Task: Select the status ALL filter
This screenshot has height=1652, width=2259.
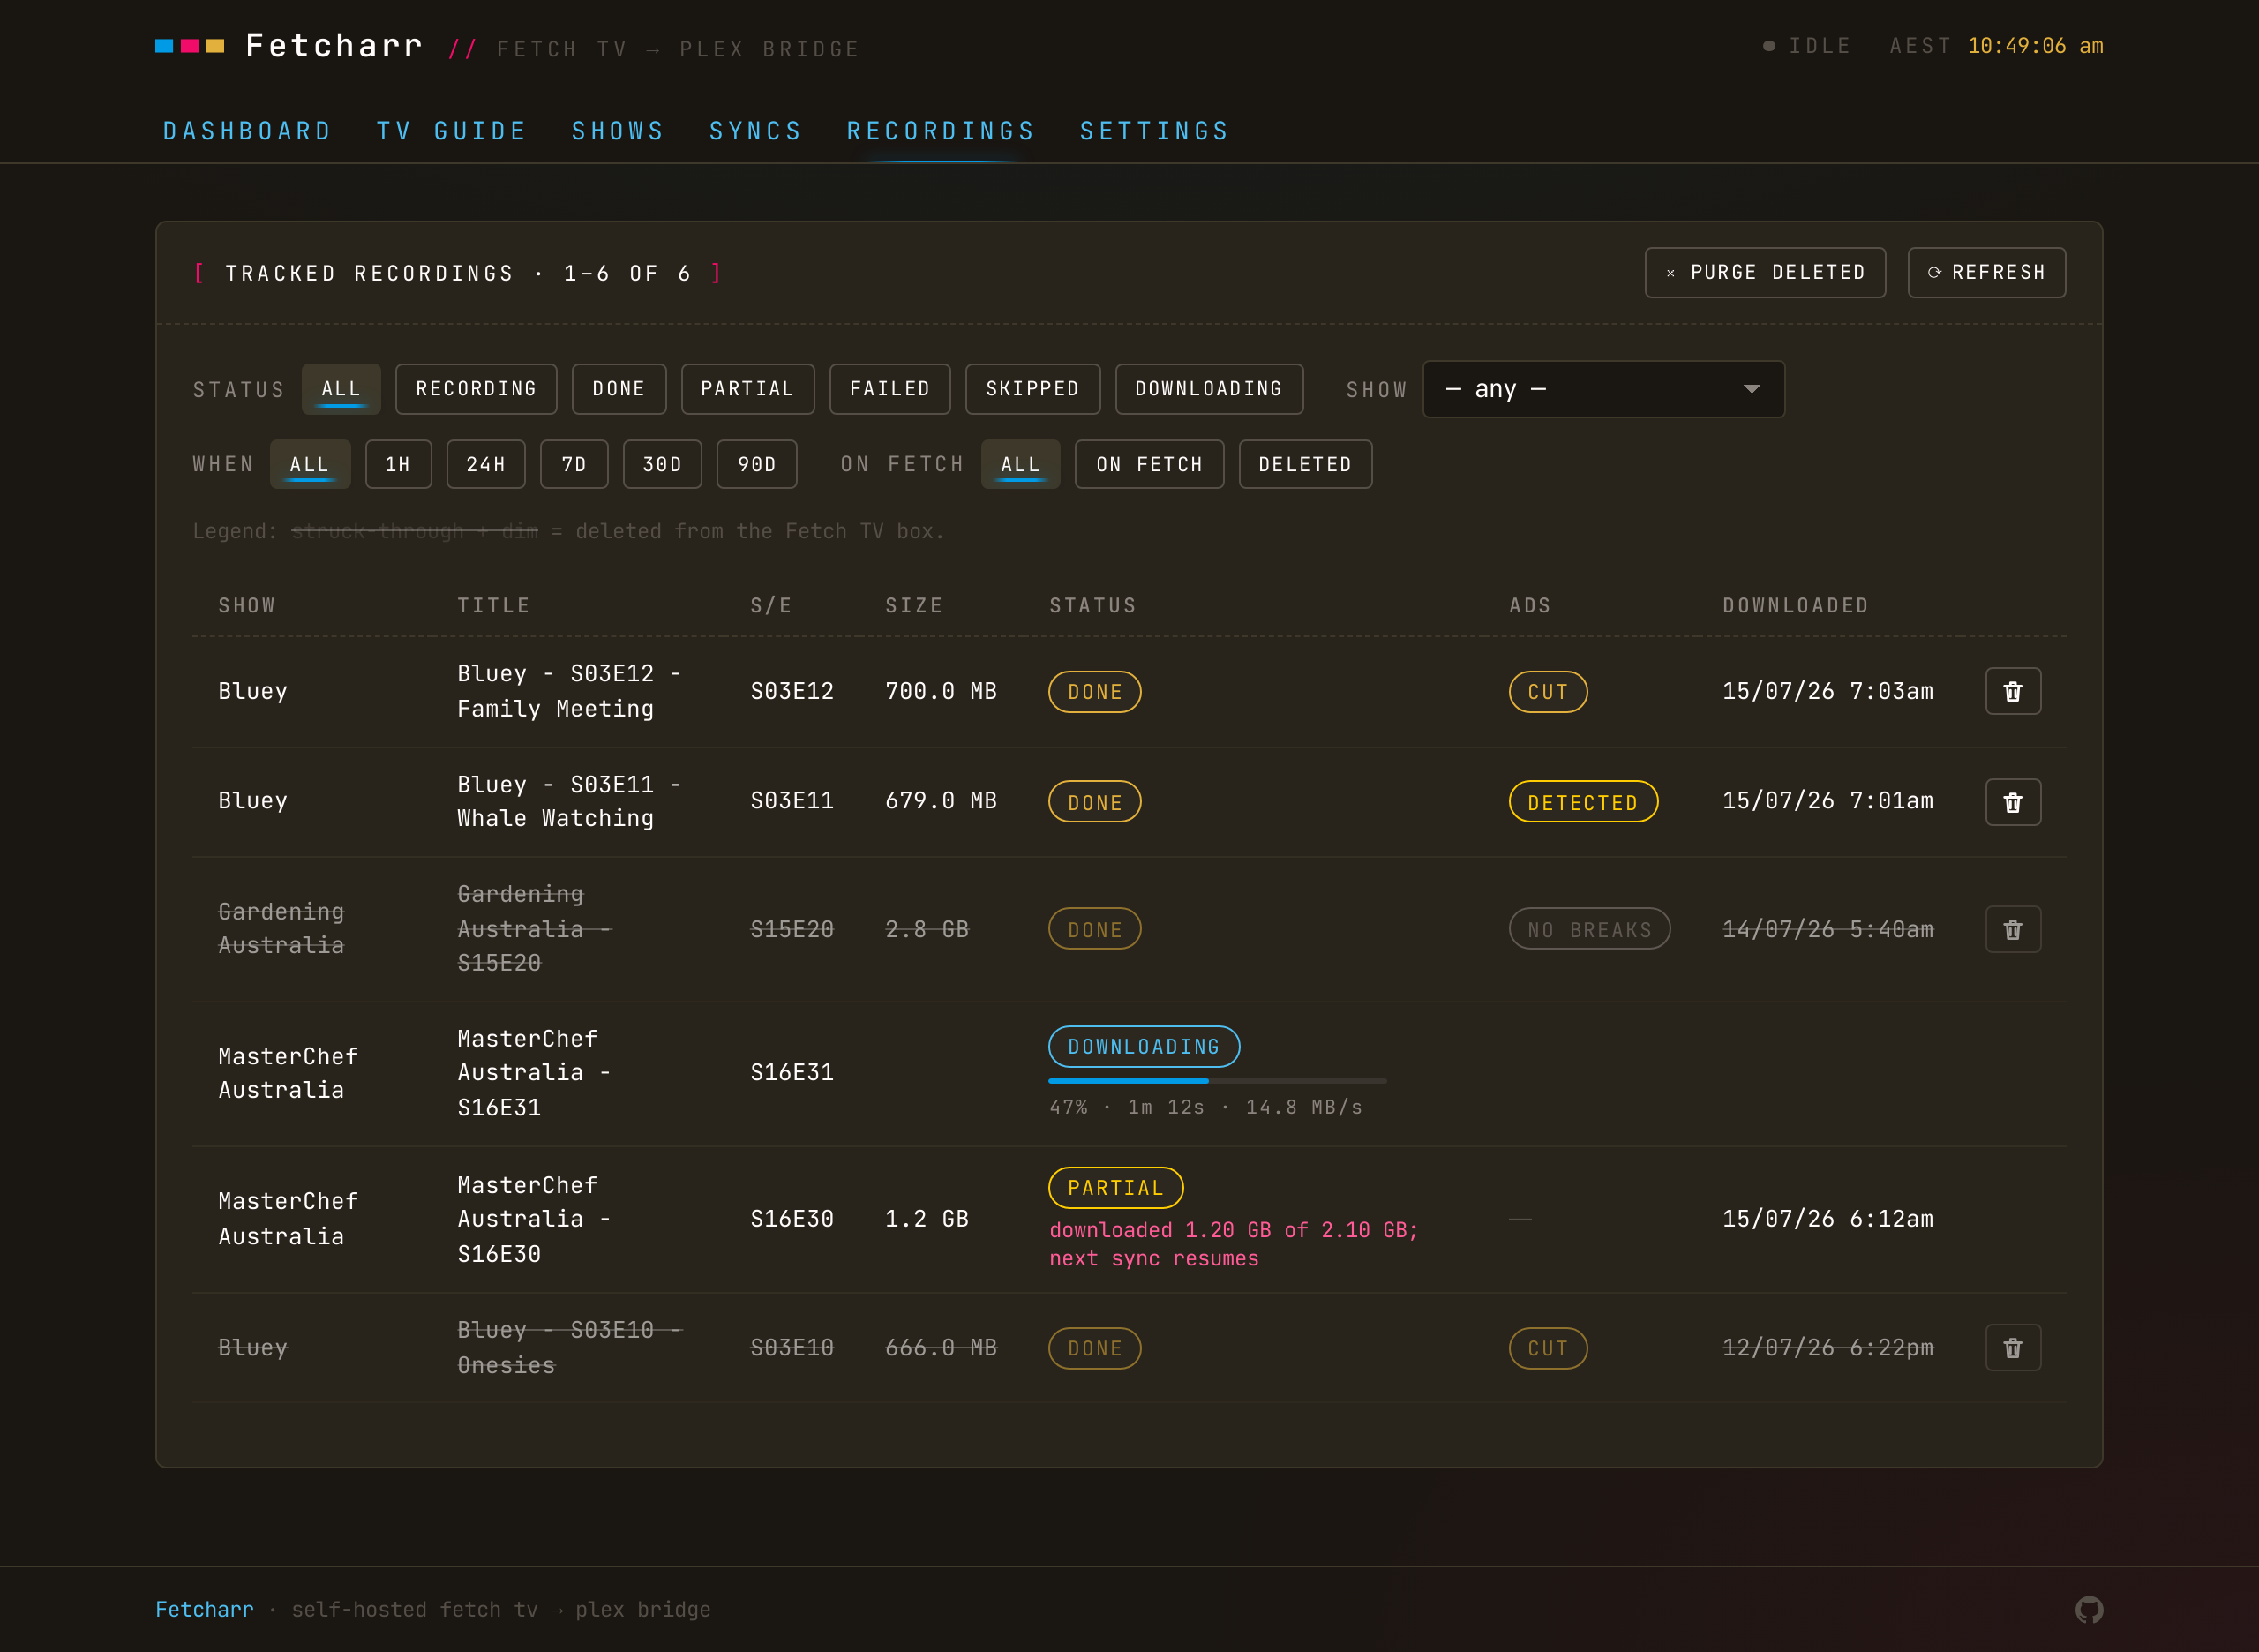Action: coord(341,389)
